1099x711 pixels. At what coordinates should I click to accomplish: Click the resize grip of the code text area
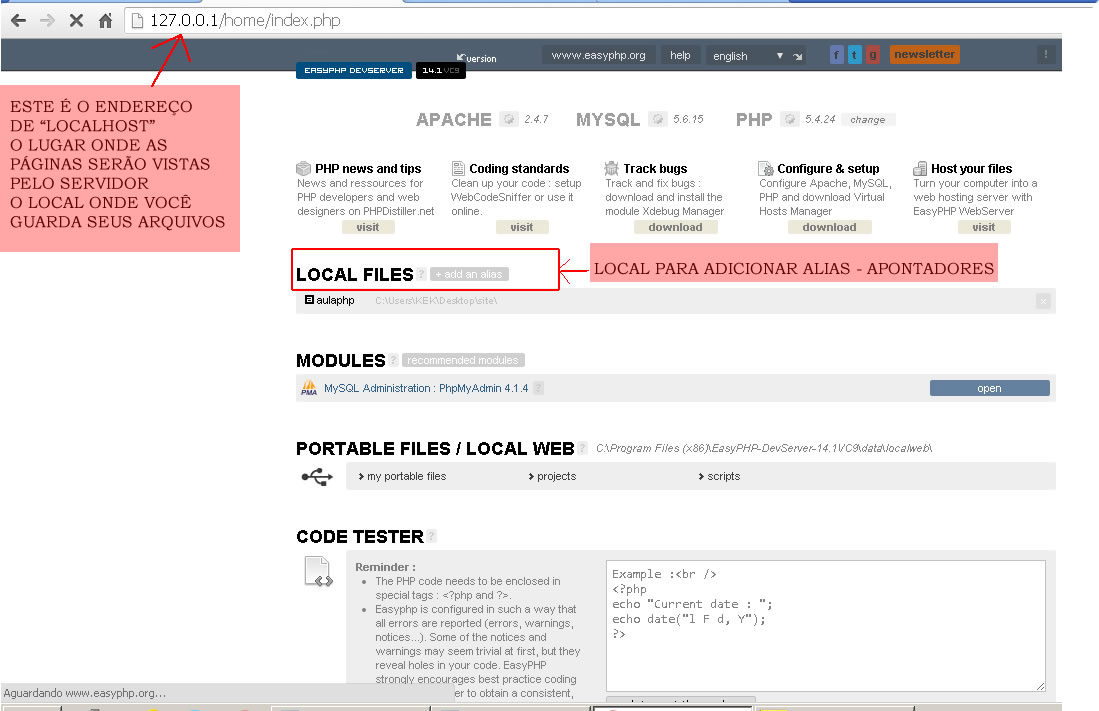pos(1040,686)
